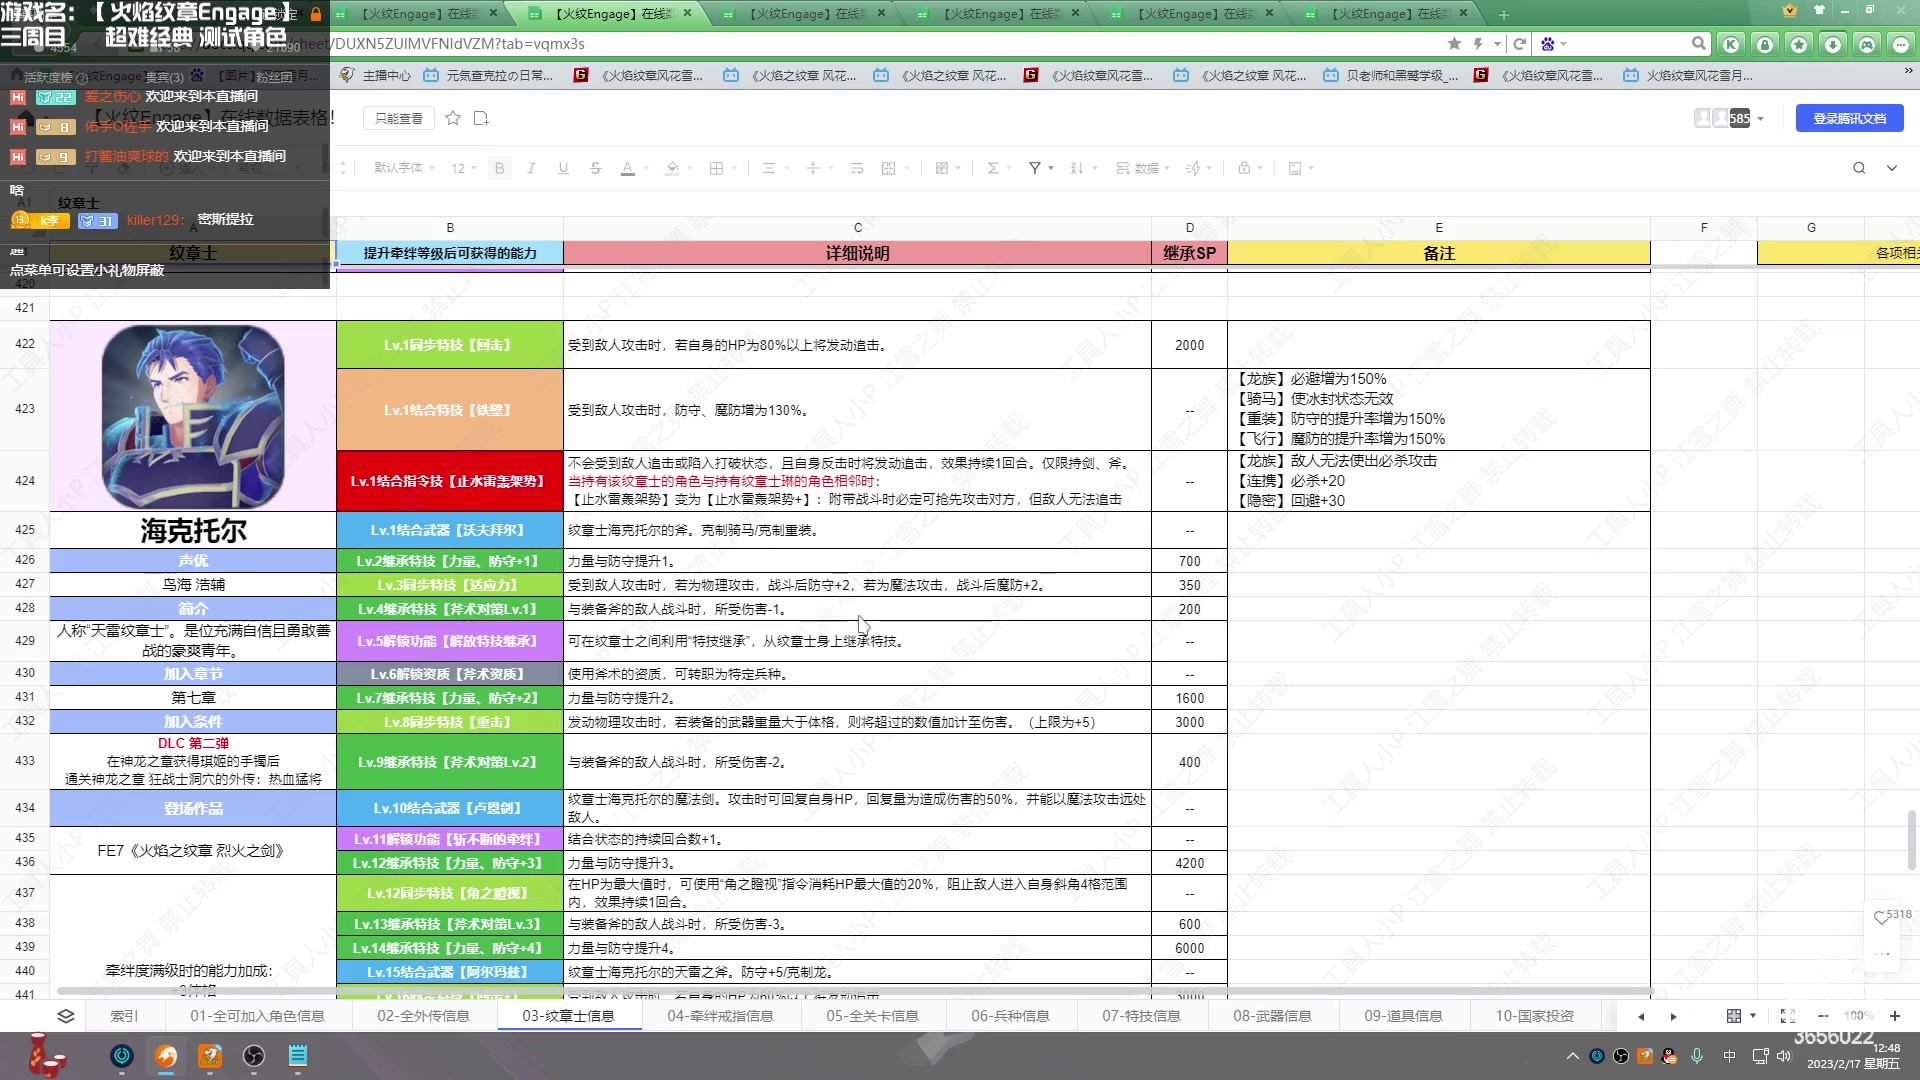Screen dimensions: 1920x1080
Task: Click the 元気壹充拉の日常 bookmark
Action: click(488, 75)
